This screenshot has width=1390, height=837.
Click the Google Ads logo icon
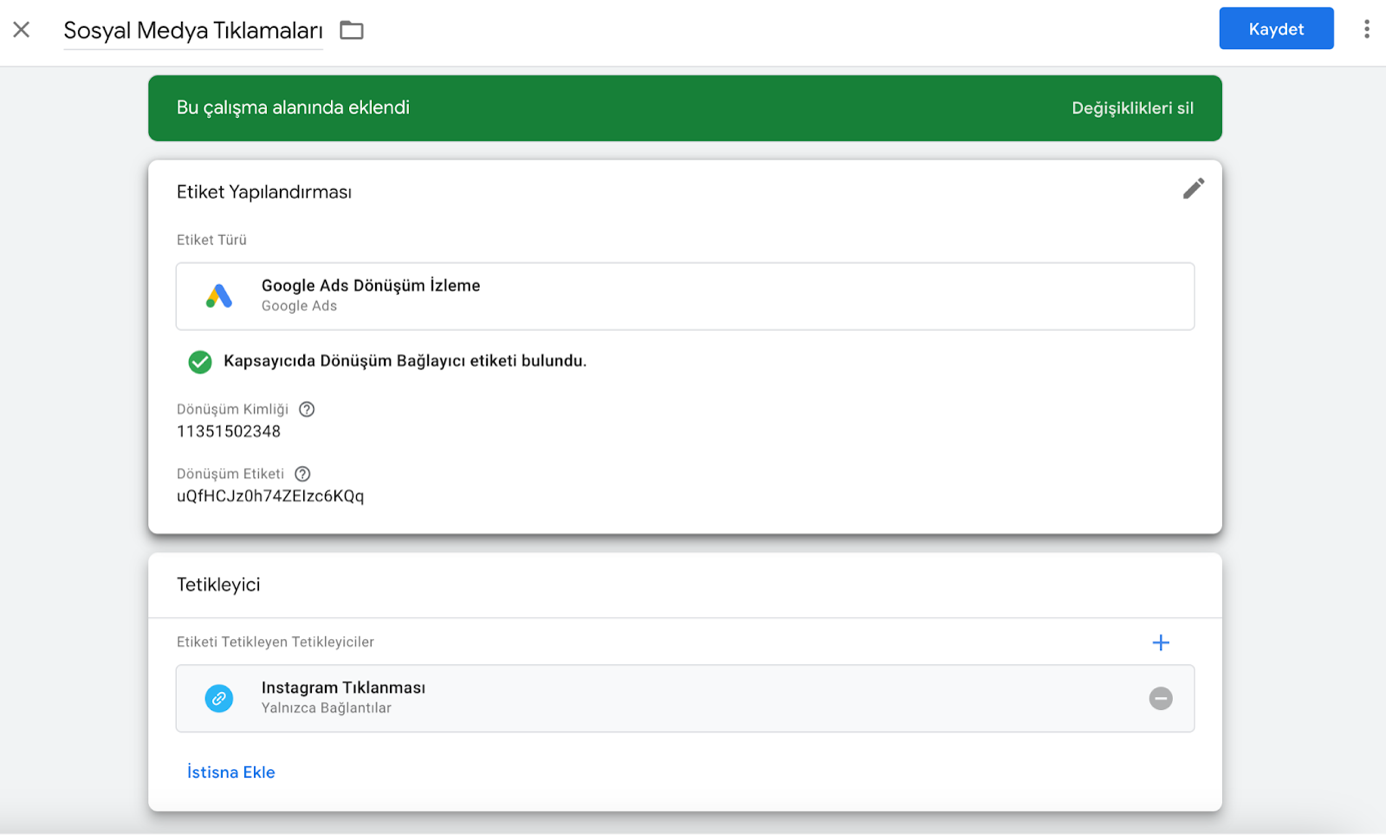[219, 296]
